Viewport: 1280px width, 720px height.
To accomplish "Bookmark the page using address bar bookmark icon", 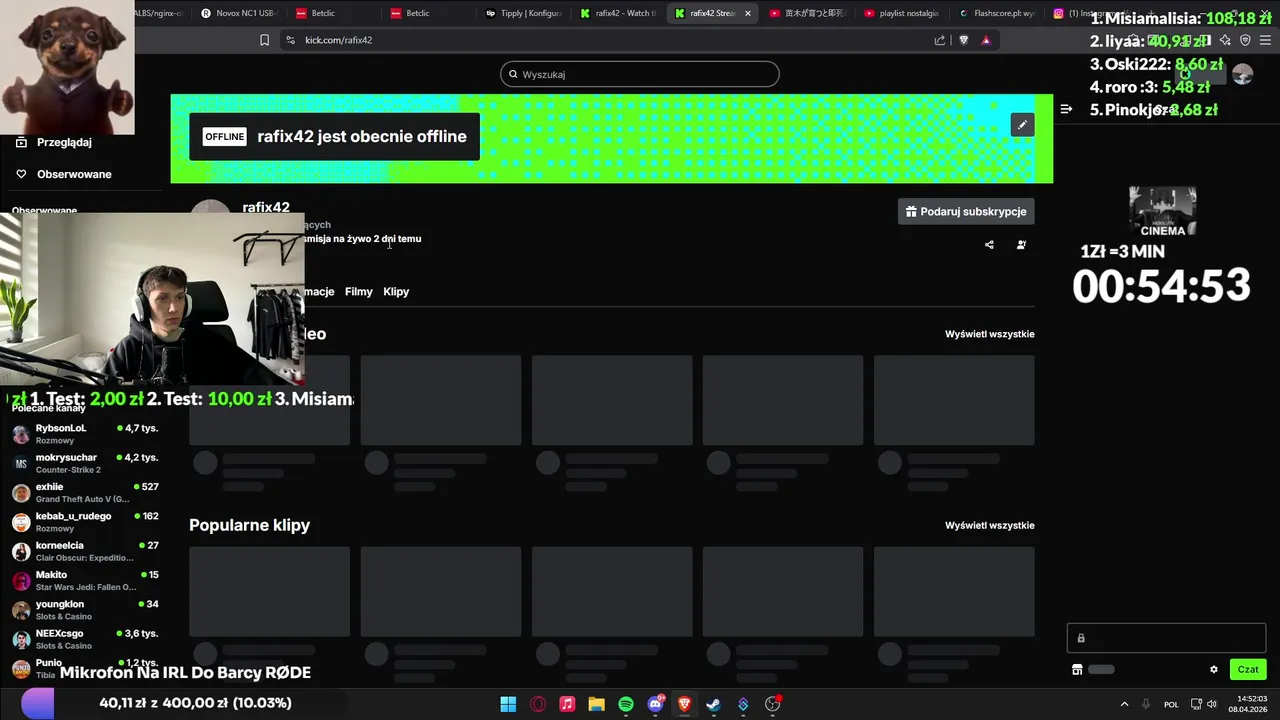I will (x=264, y=40).
